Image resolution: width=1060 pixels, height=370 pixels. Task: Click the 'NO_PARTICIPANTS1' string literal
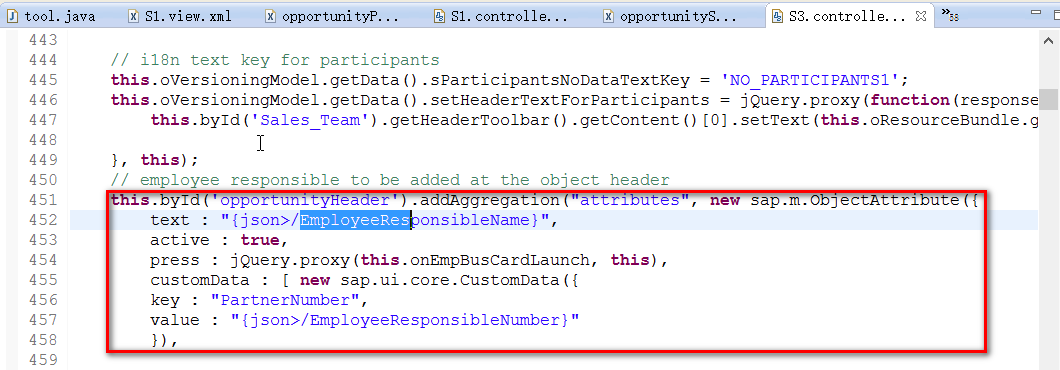[811, 80]
